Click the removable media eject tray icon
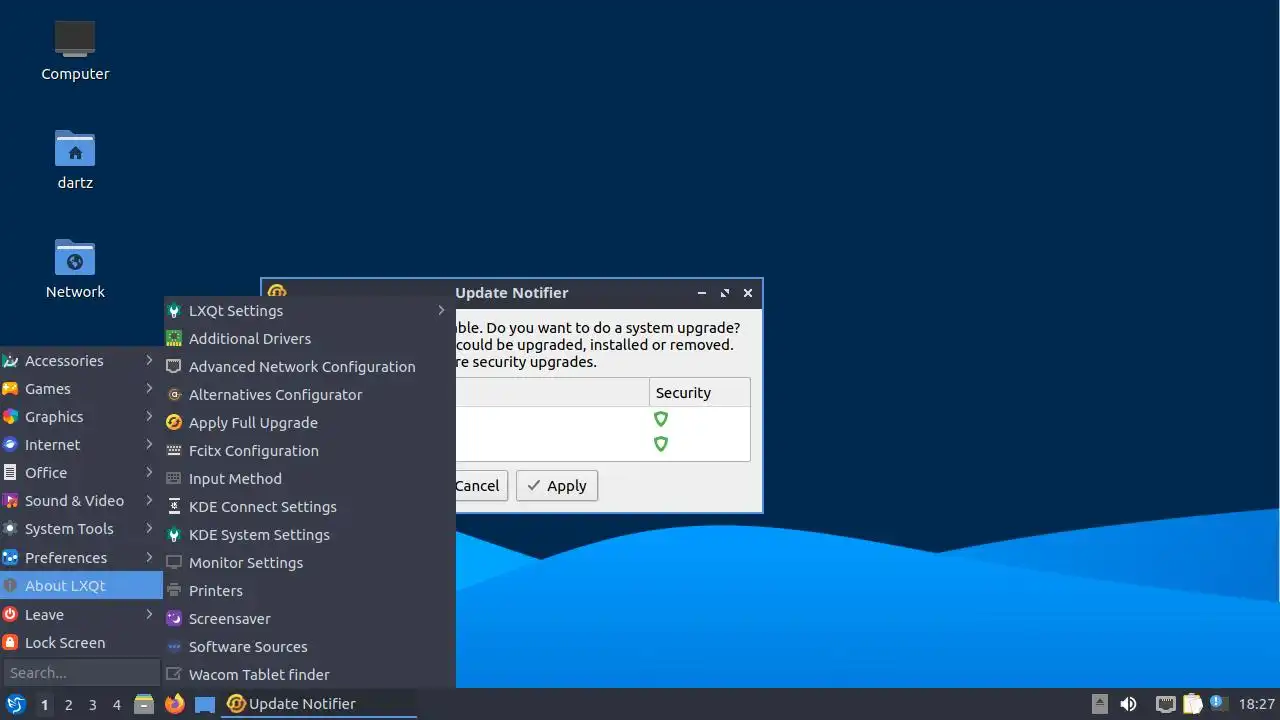This screenshot has width=1280, height=720. [1099, 703]
